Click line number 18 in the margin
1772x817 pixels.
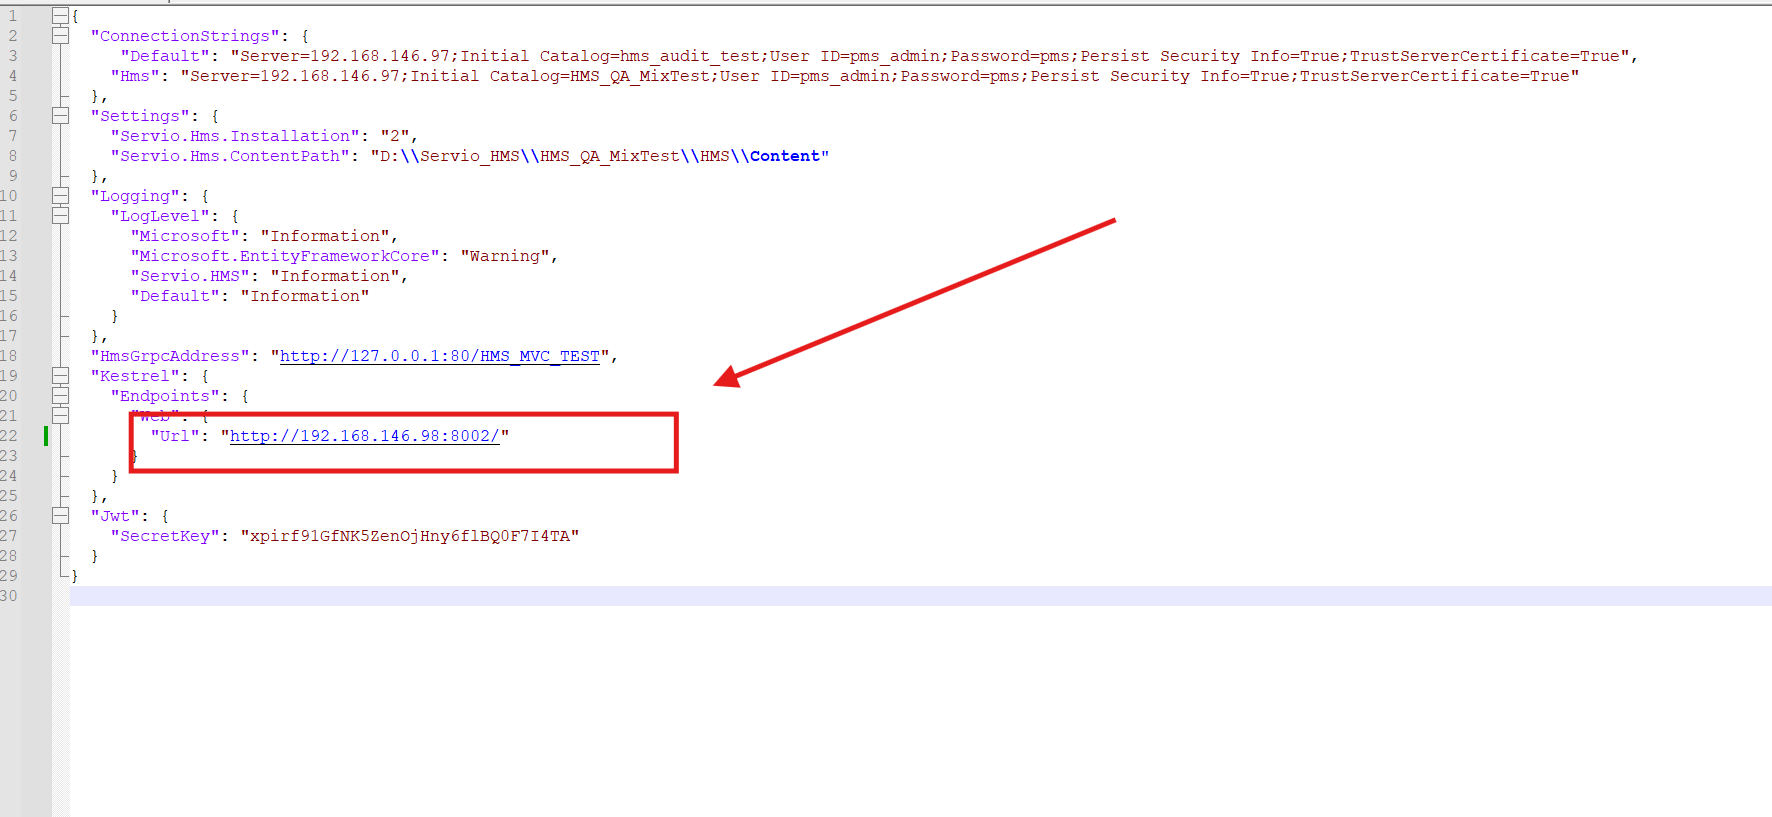tap(10, 356)
